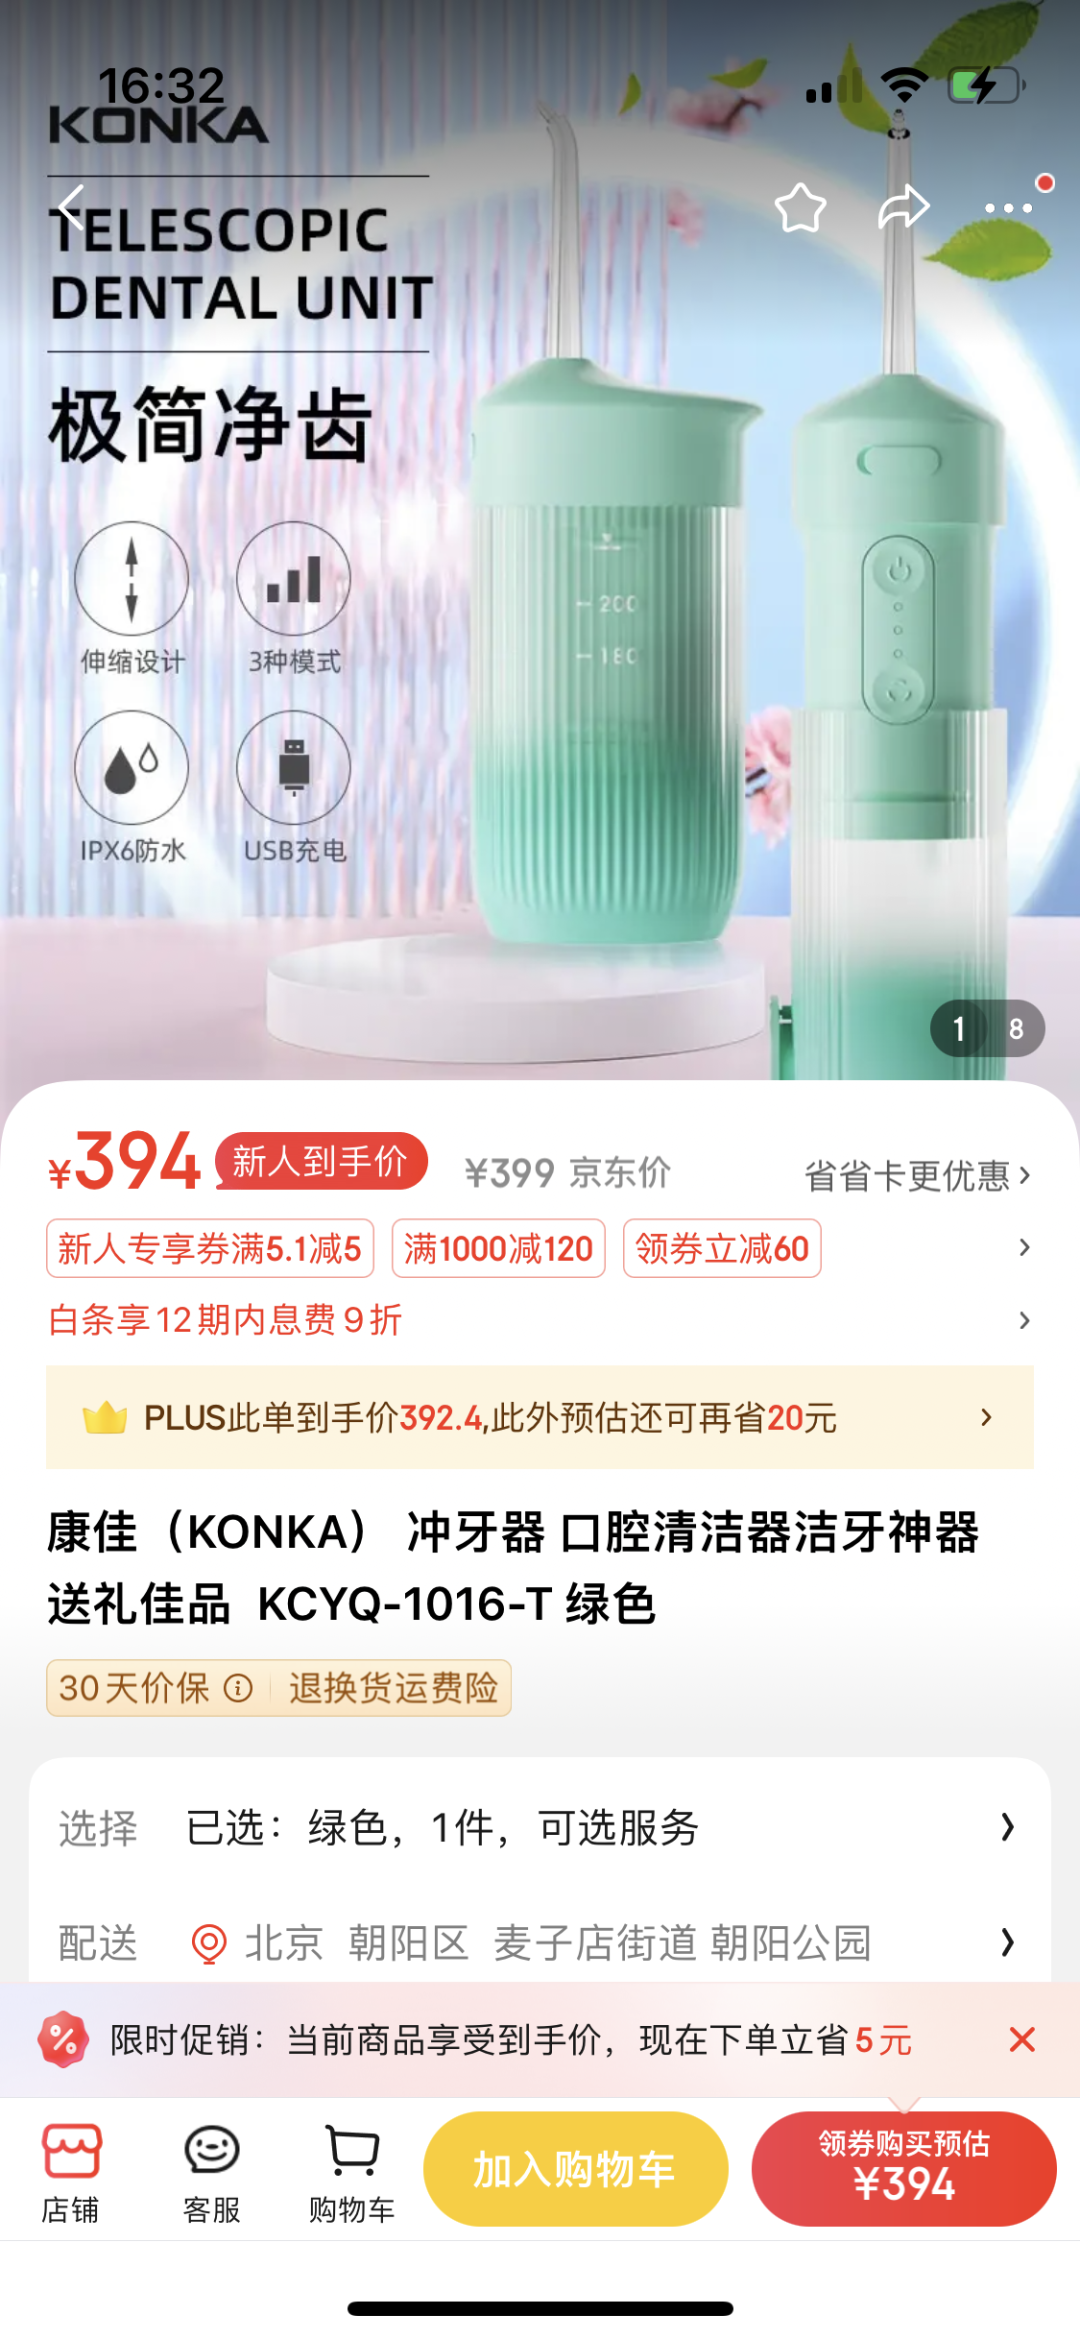Tap 领券购买预估 ¥394 button
This screenshot has width=1080, height=2339.
pyautogui.click(x=904, y=2169)
